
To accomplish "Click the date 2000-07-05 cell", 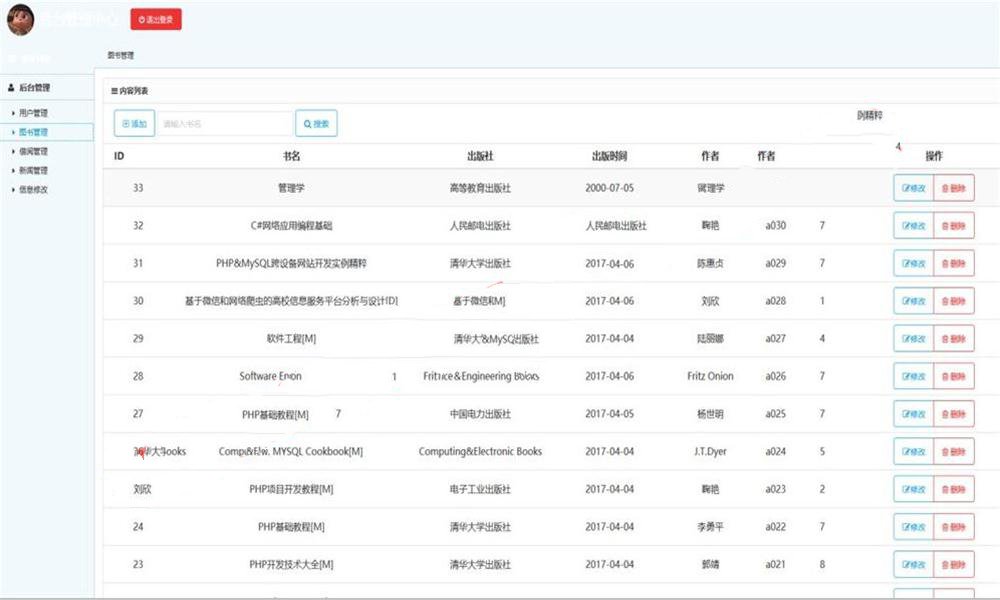I will pos(610,188).
